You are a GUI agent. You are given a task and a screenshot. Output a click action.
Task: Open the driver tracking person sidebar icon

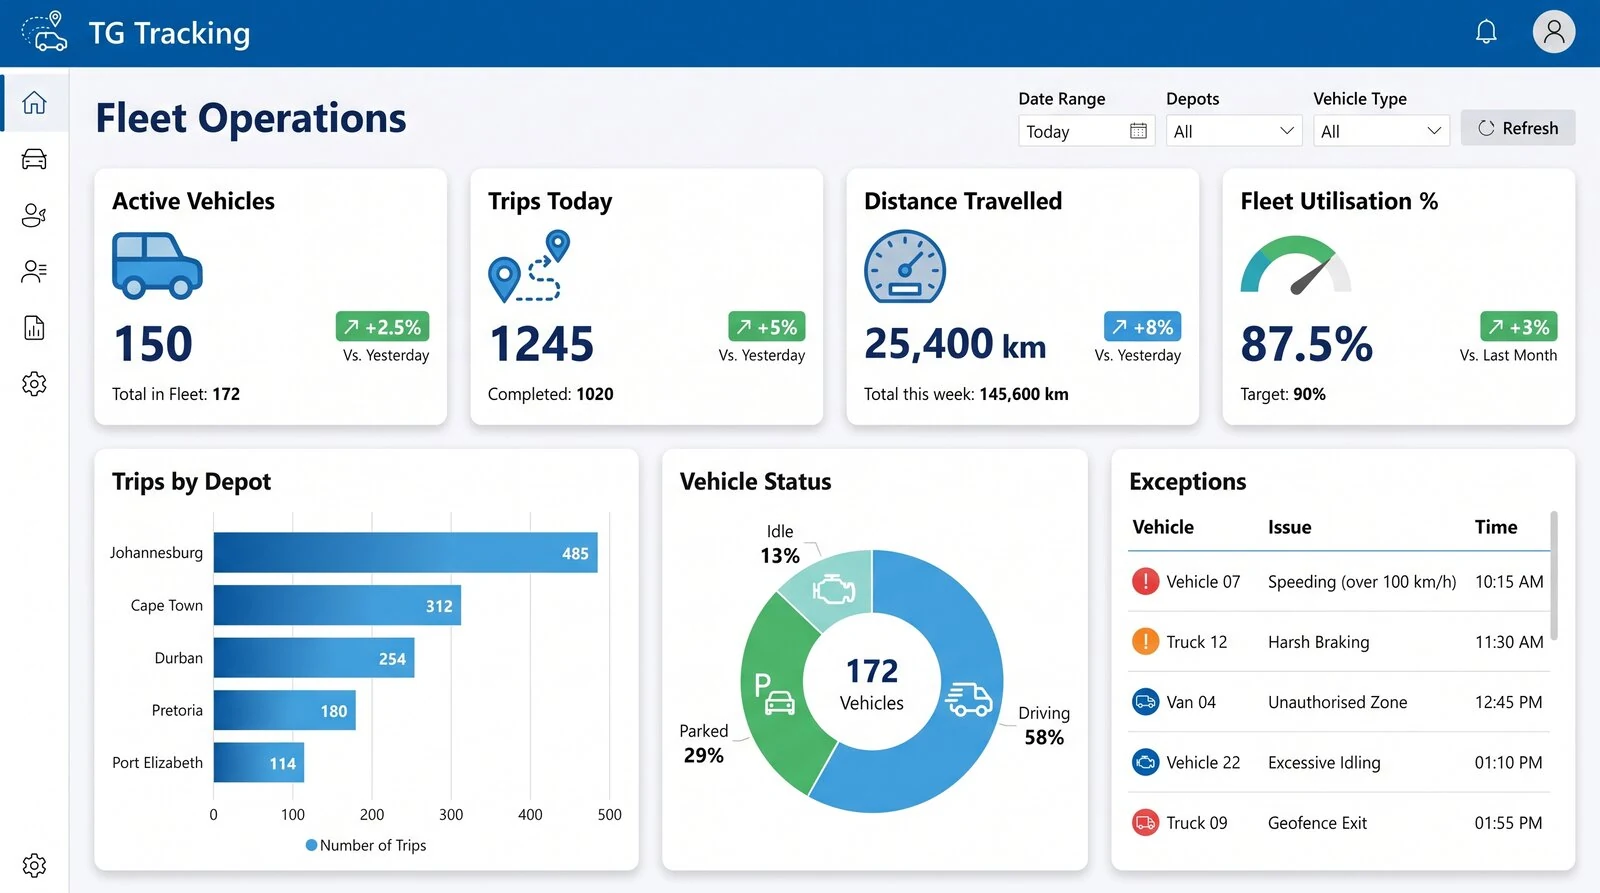pyautogui.click(x=34, y=215)
